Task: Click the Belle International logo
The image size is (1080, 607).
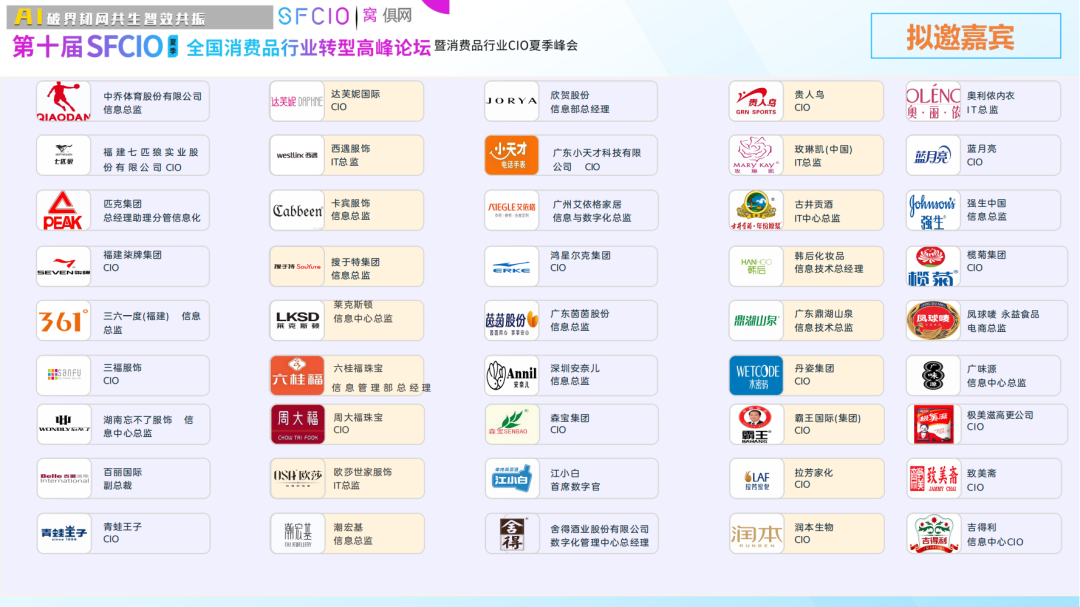Action: pyautogui.click(x=63, y=478)
